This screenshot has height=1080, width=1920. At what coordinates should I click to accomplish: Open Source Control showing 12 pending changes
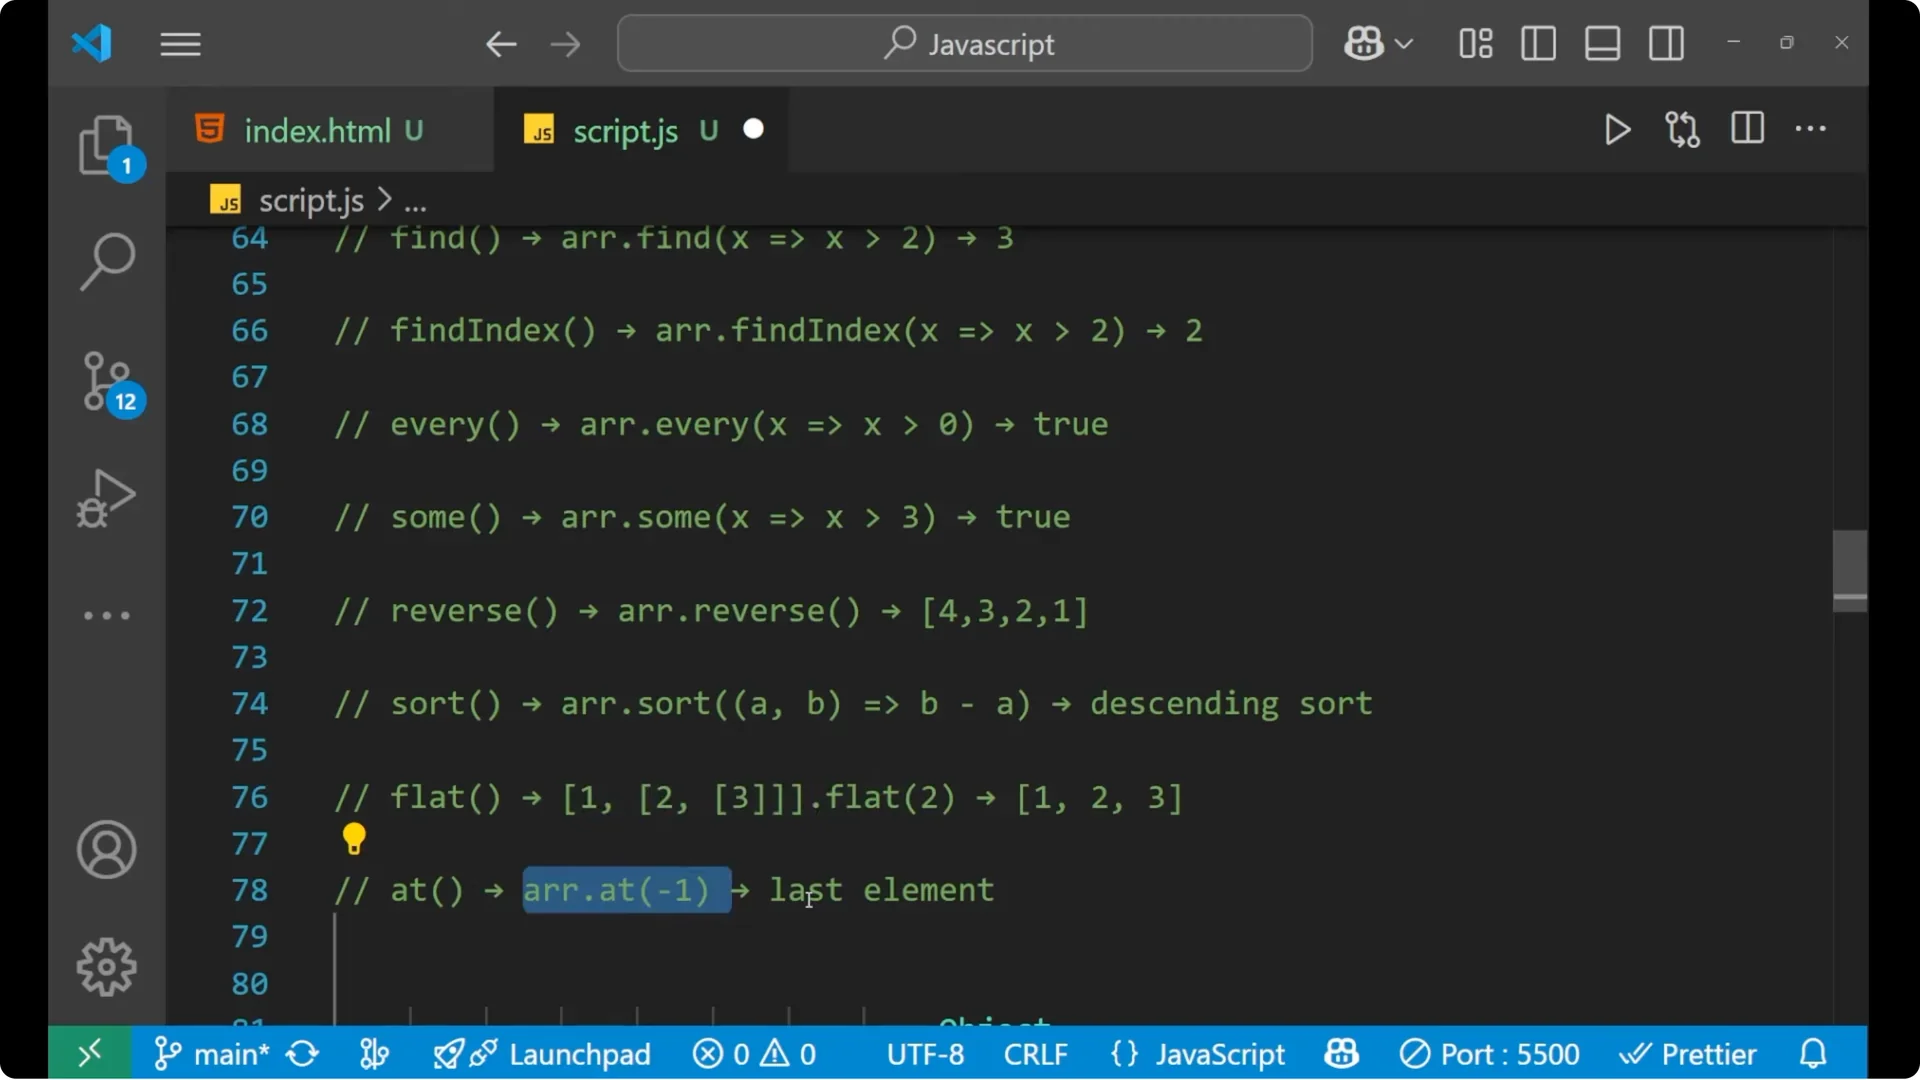[107, 382]
